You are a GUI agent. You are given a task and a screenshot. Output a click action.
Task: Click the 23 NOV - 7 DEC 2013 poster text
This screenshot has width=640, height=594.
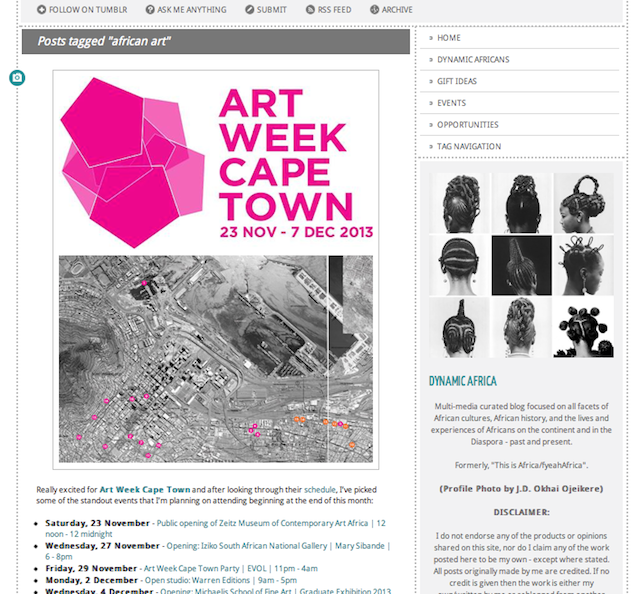pos(296,232)
